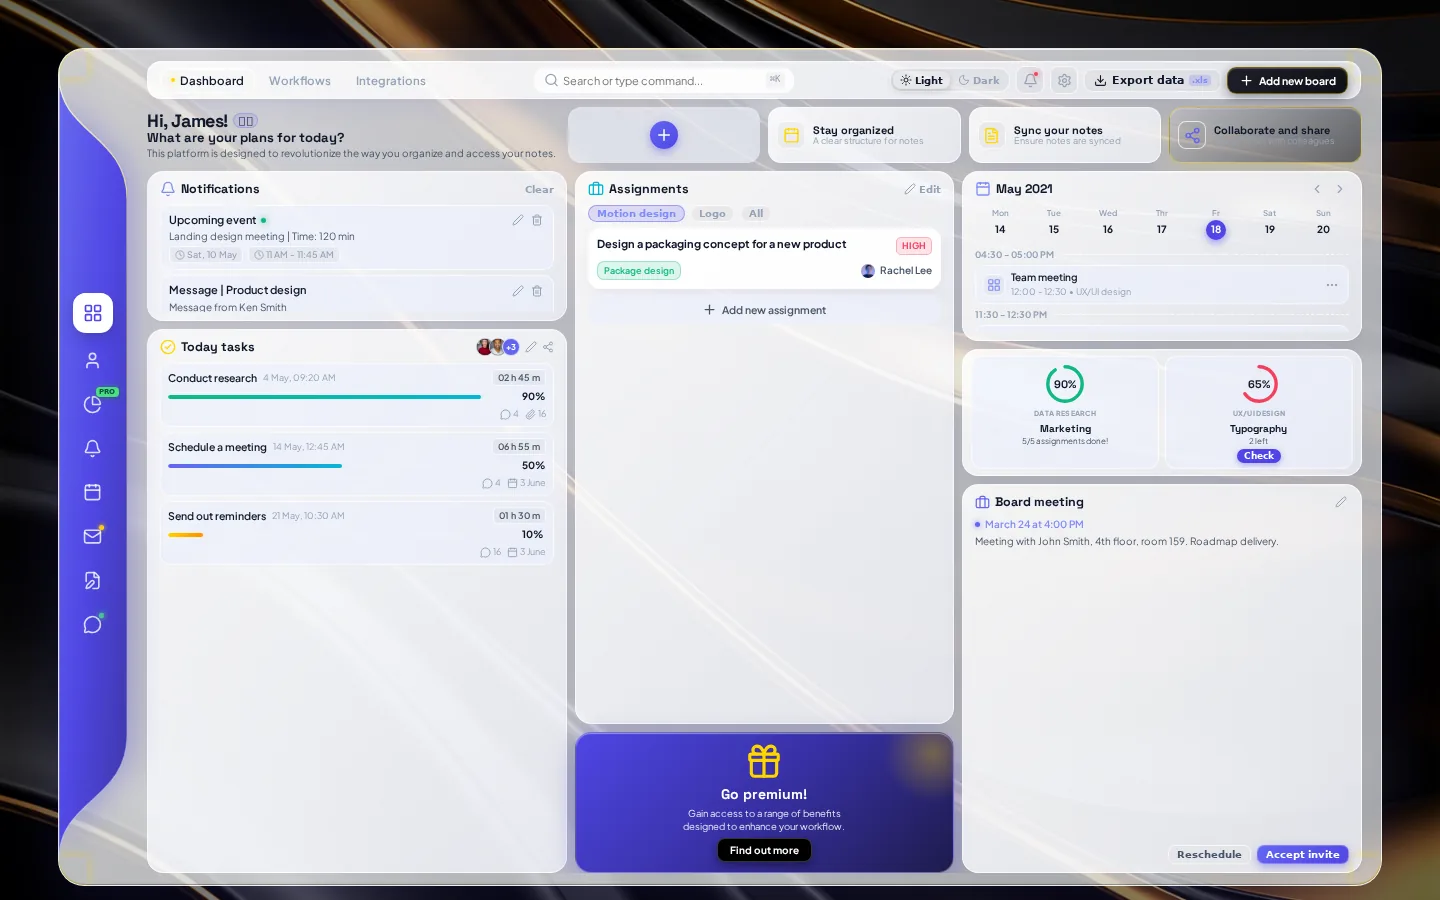Open the calendar icon in sidebar
This screenshot has height=900, width=1440.
coord(93,492)
